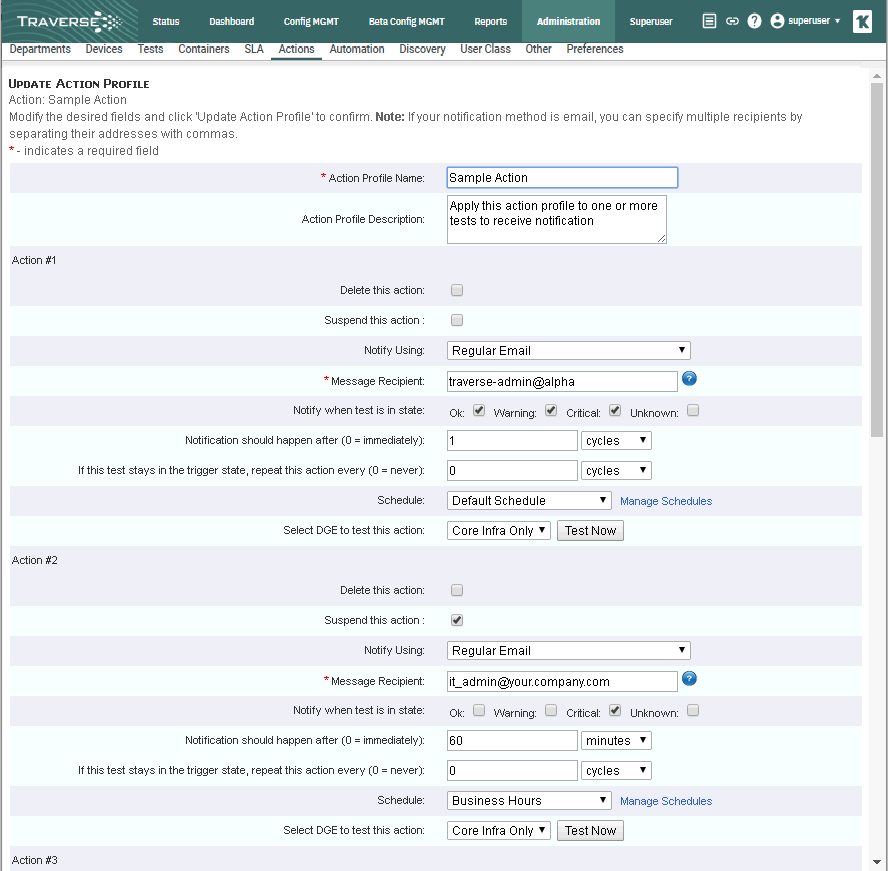Viewport: 888px width, 871px height.
Task: Open help for Action #1 Message Recipient
Action: tap(689, 379)
